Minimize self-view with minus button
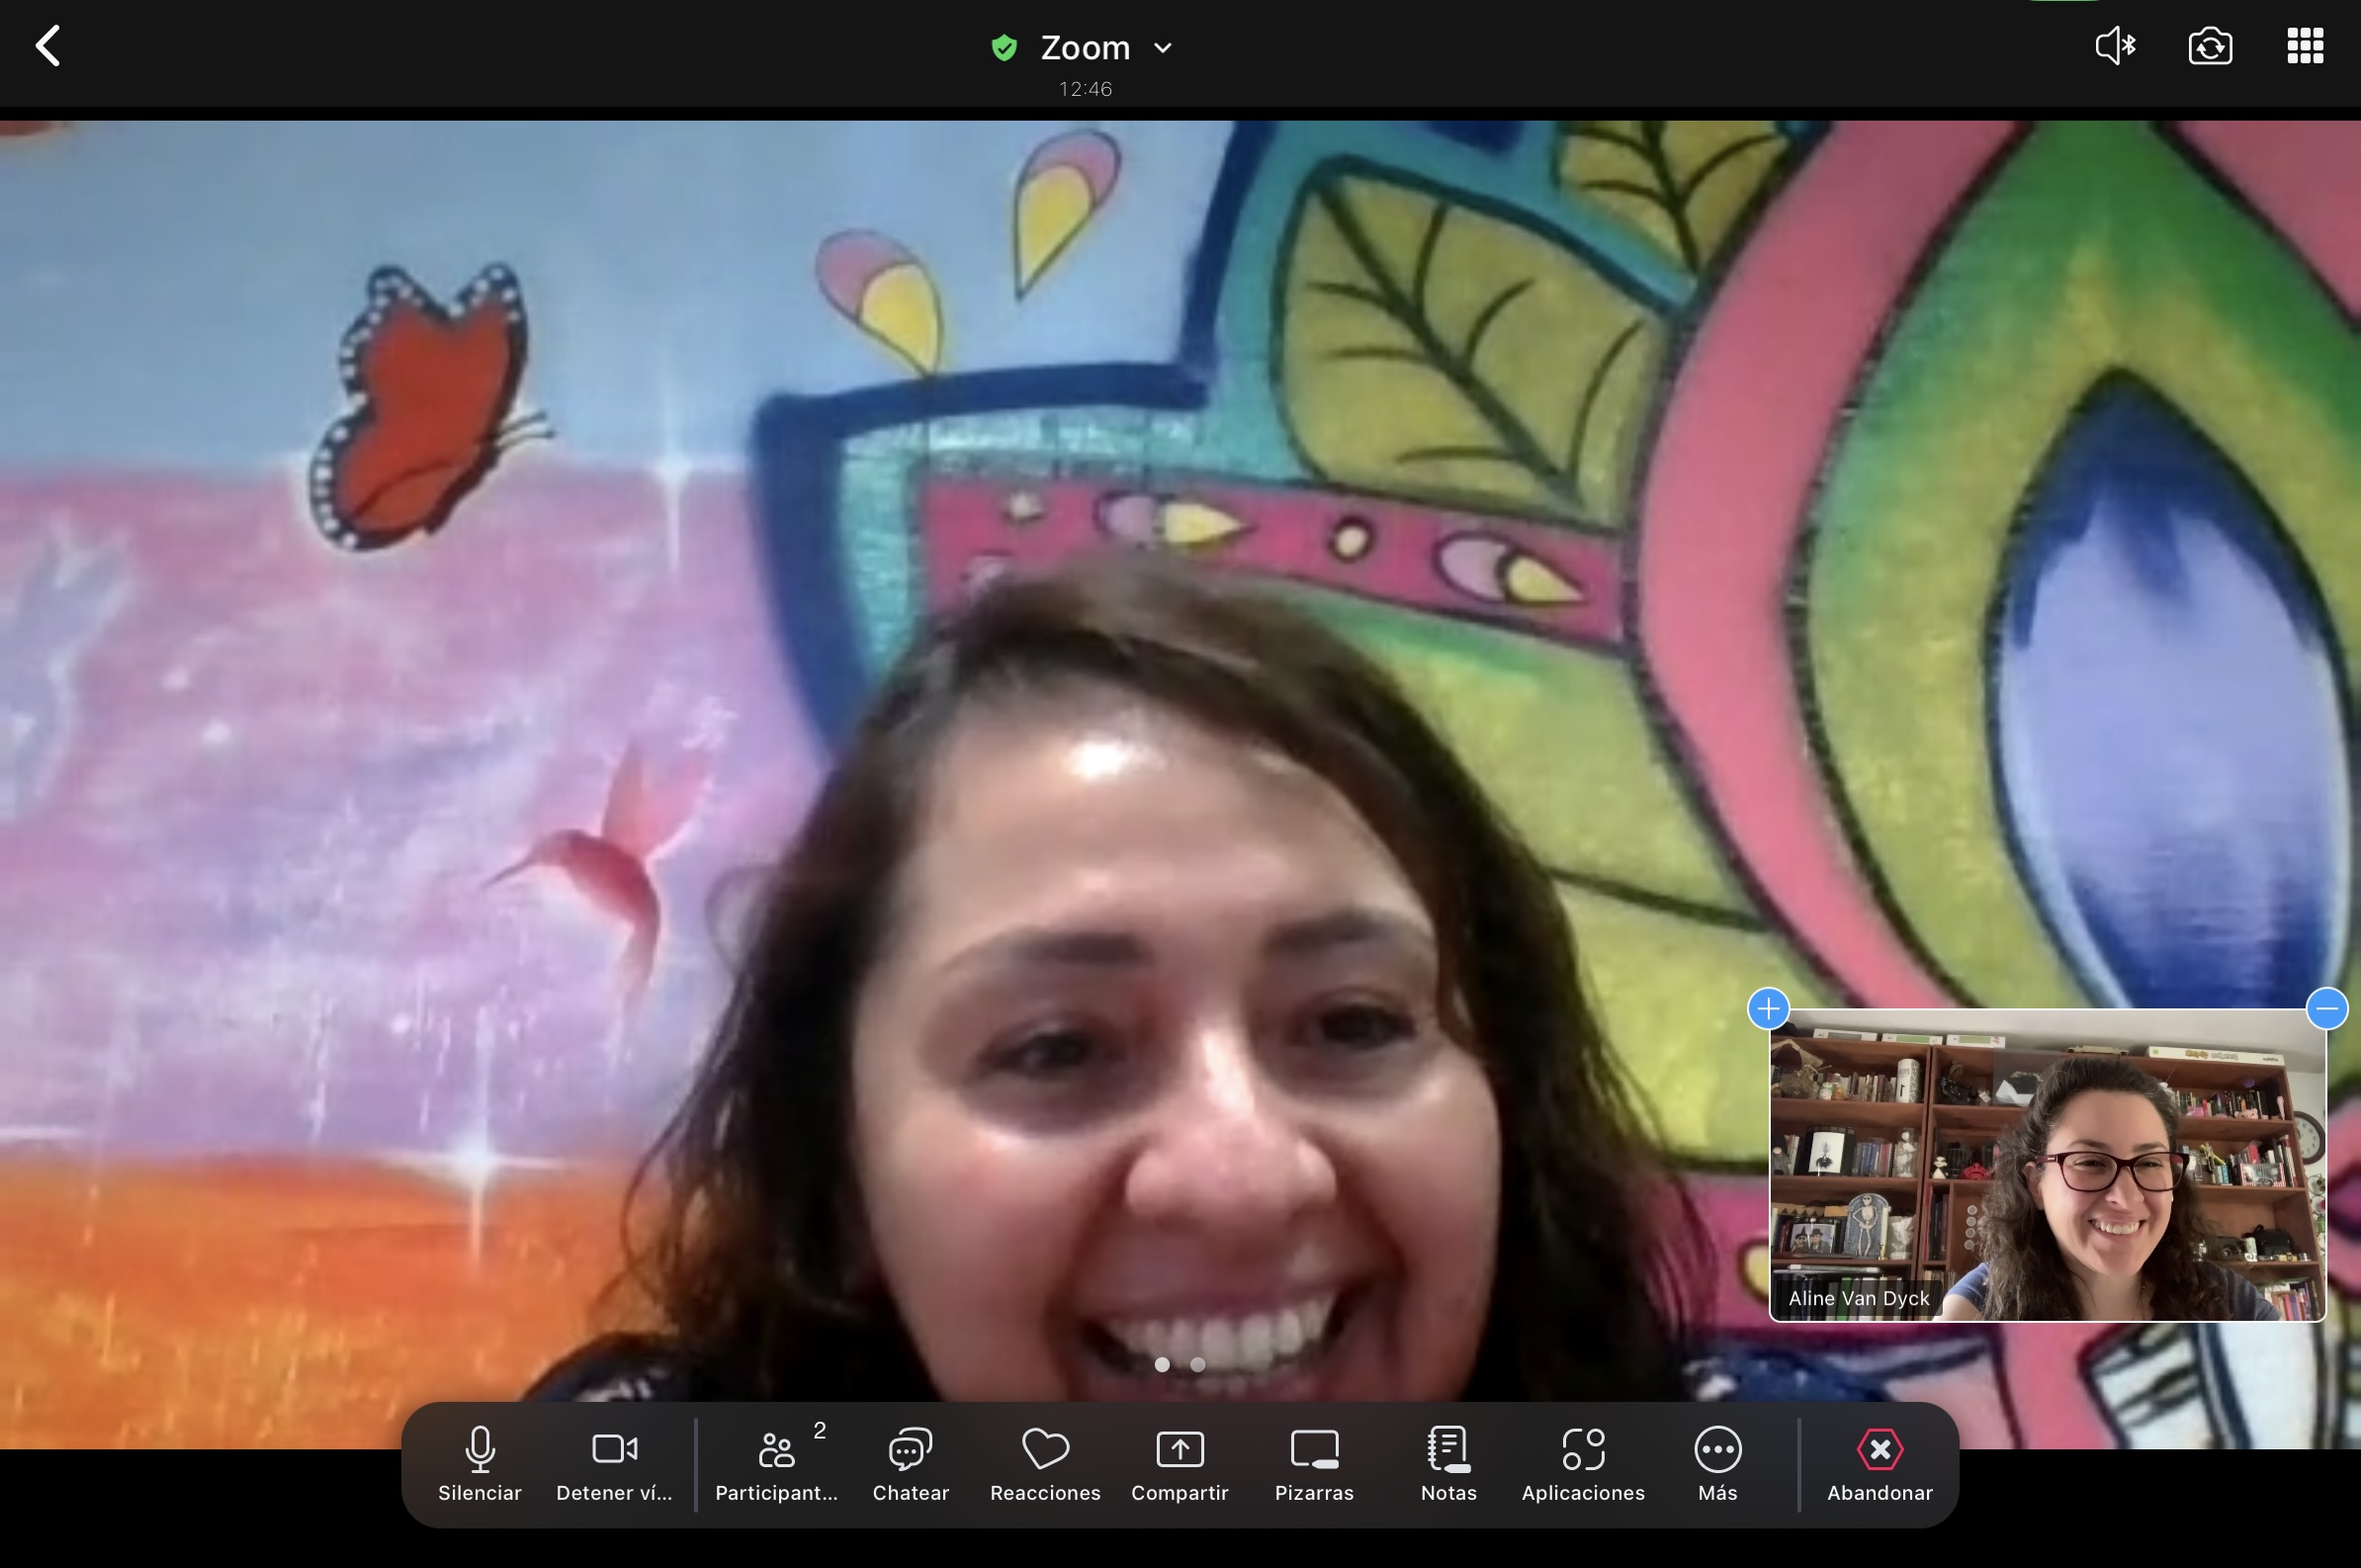Screen dimensions: 2361x1568 coord(2327,1008)
